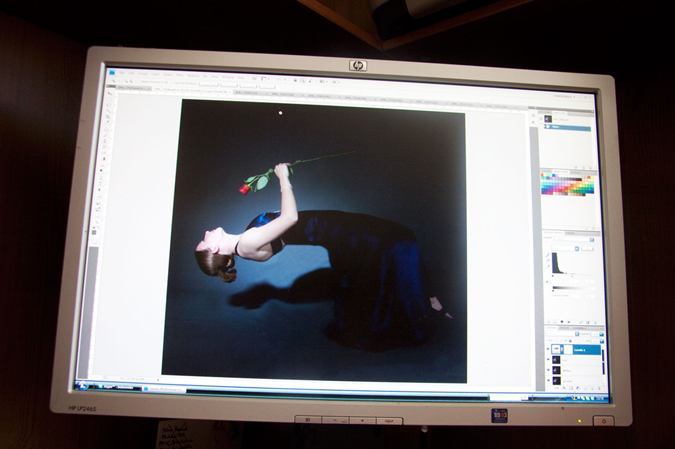
Task: Open the channel dropdown above the histogram
Action: (x=577, y=249)
